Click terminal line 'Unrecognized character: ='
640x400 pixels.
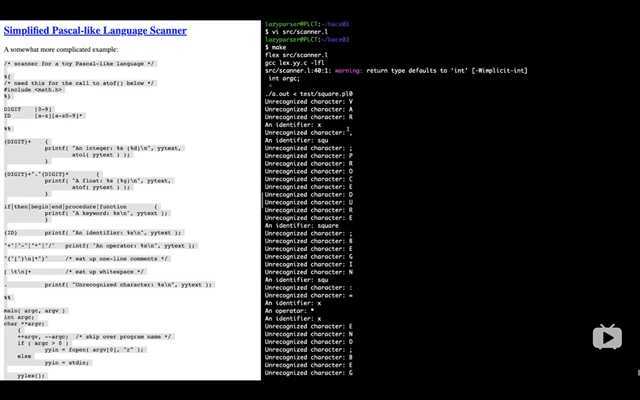pos(309,296)
